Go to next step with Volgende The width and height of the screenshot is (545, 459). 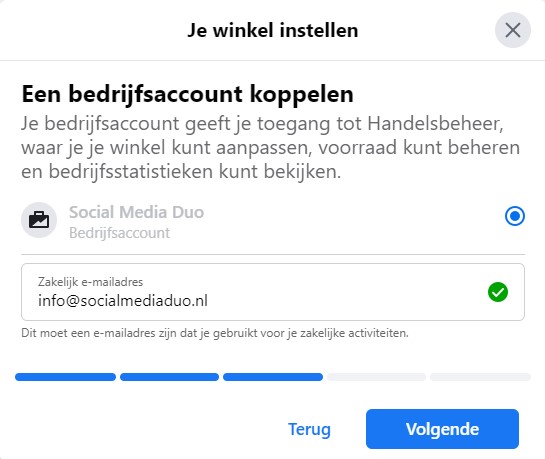click(442, 429)
